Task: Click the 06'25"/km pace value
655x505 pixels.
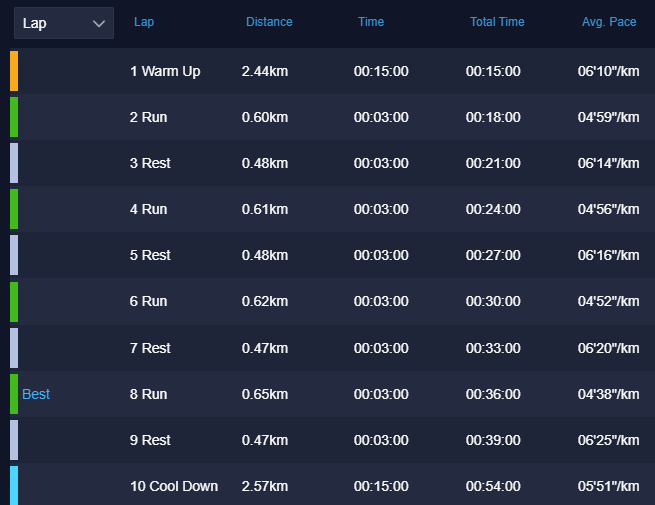Action: point(609,440)
